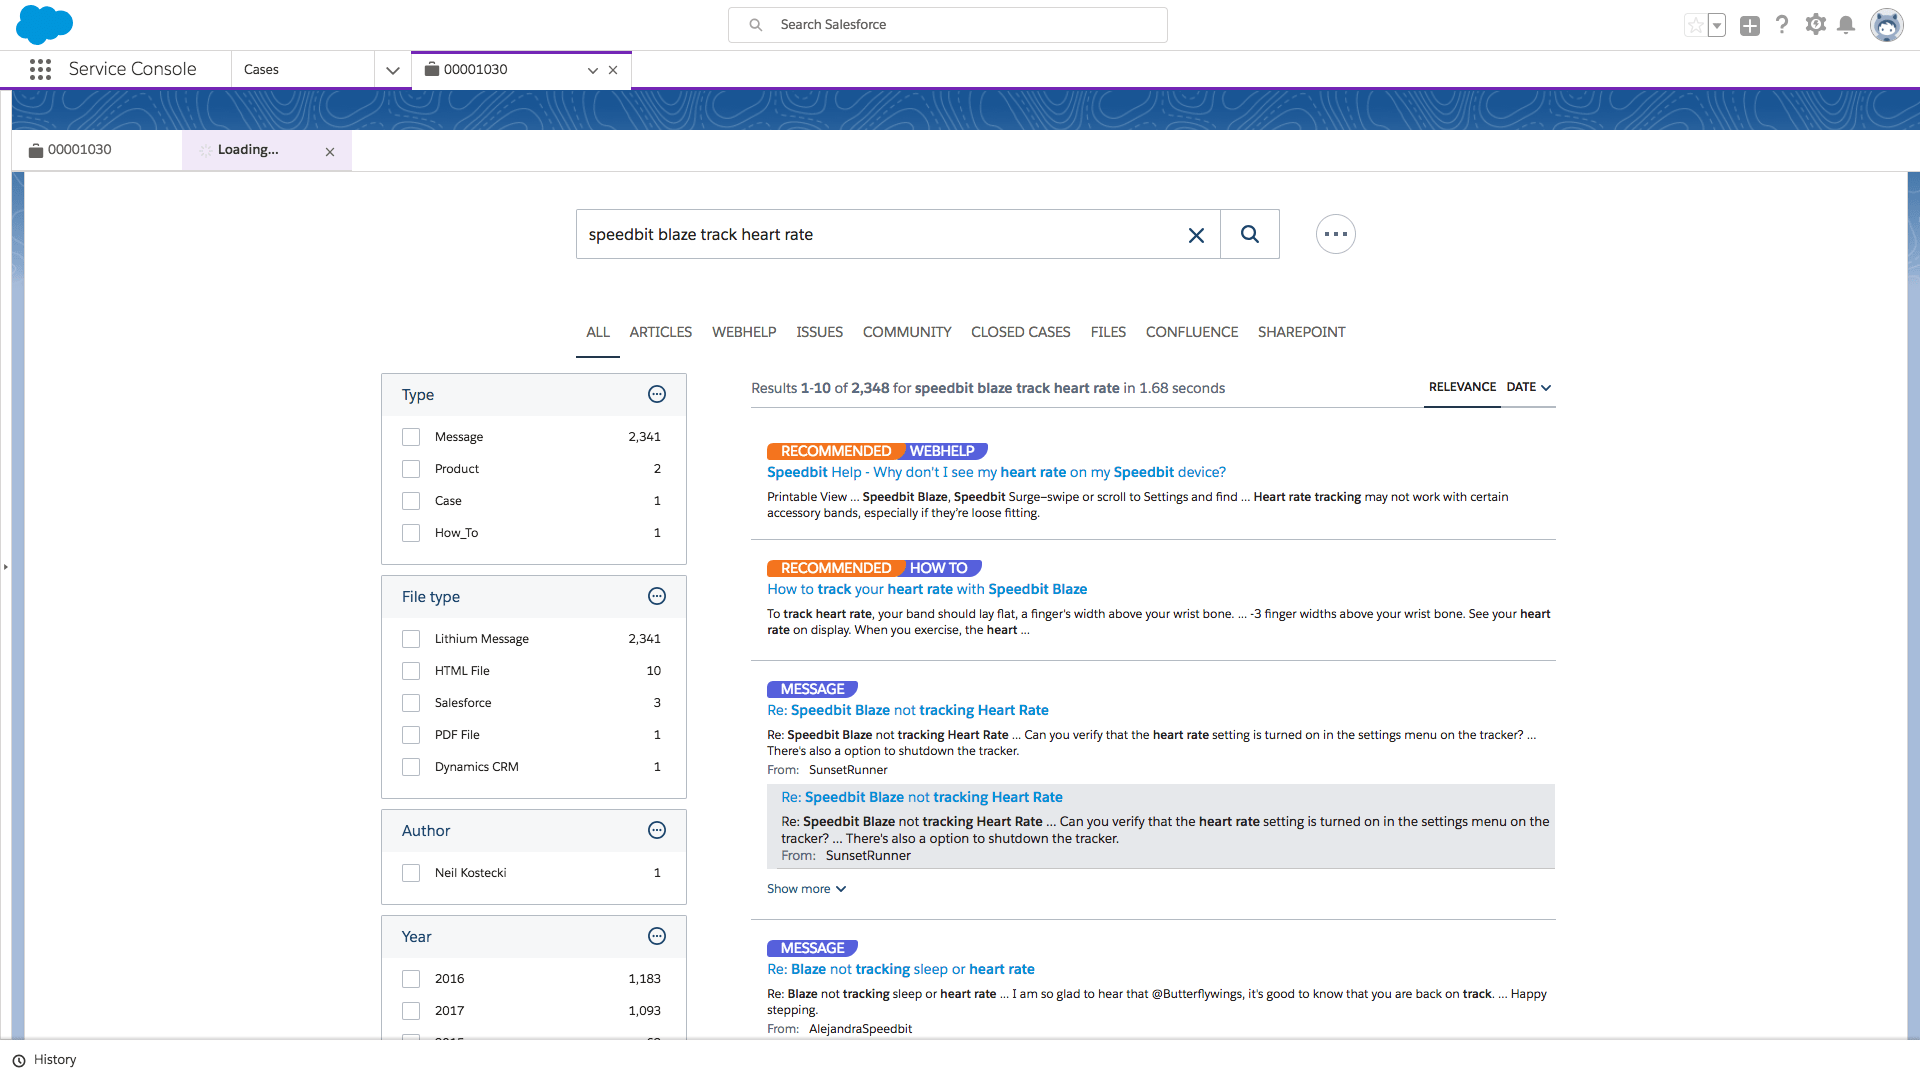The width and height of the screenshot is (1920, 1080).
Task: Click the Search Salesforce global field
Action: 948,25
